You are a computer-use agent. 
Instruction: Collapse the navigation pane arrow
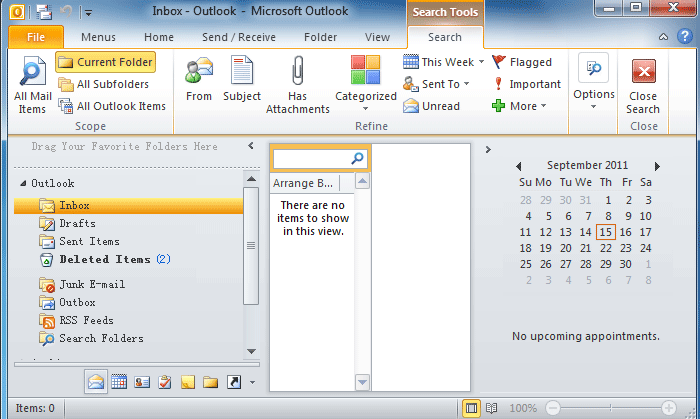pos(251,145)
